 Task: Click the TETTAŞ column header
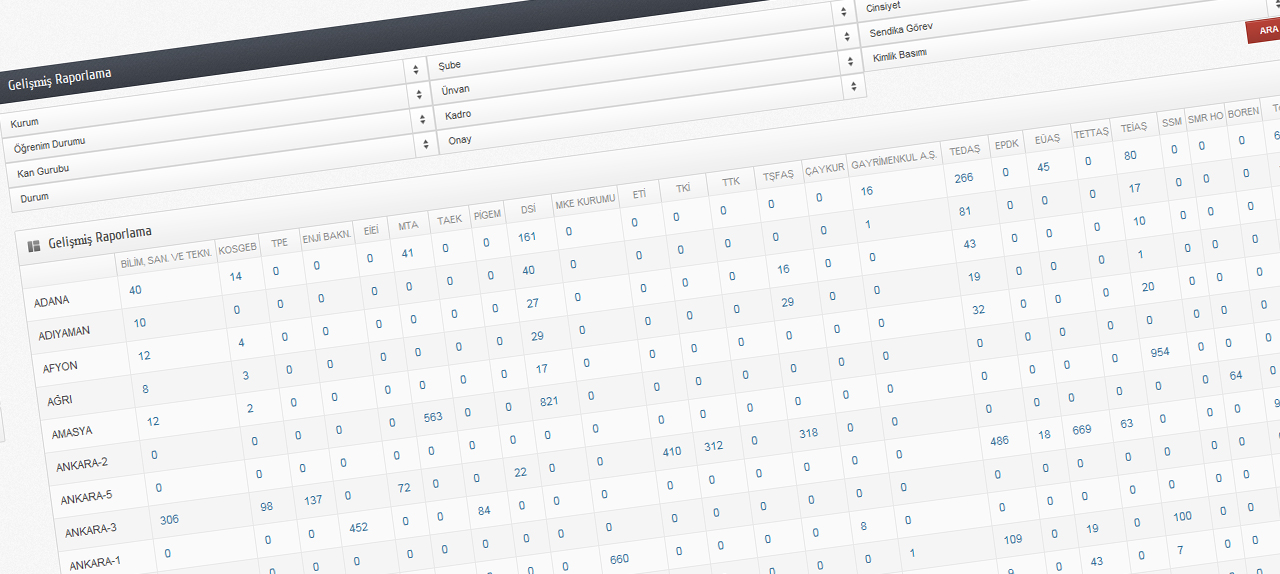click(1091, 132)
